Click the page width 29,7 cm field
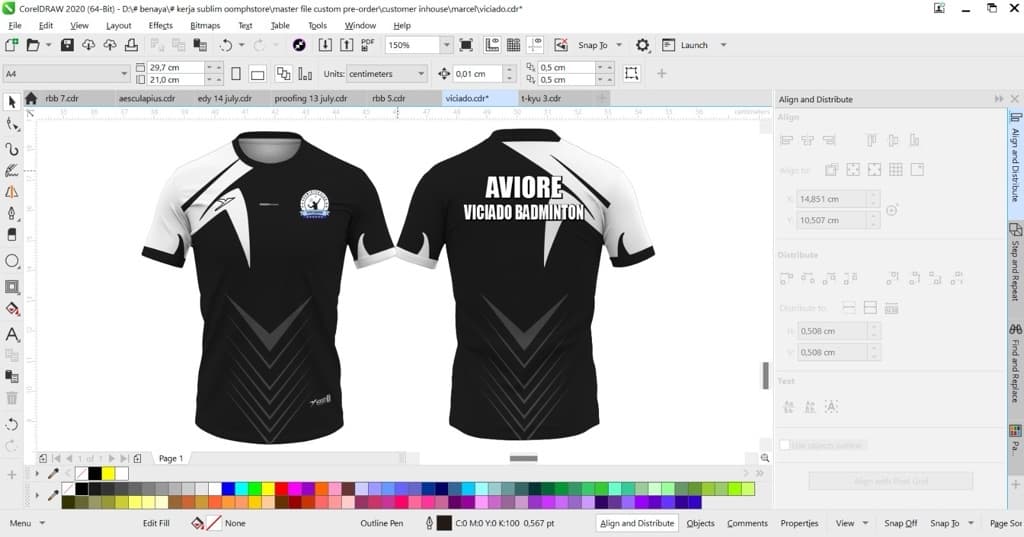The image size is (1024, 537). pos(176,67)
